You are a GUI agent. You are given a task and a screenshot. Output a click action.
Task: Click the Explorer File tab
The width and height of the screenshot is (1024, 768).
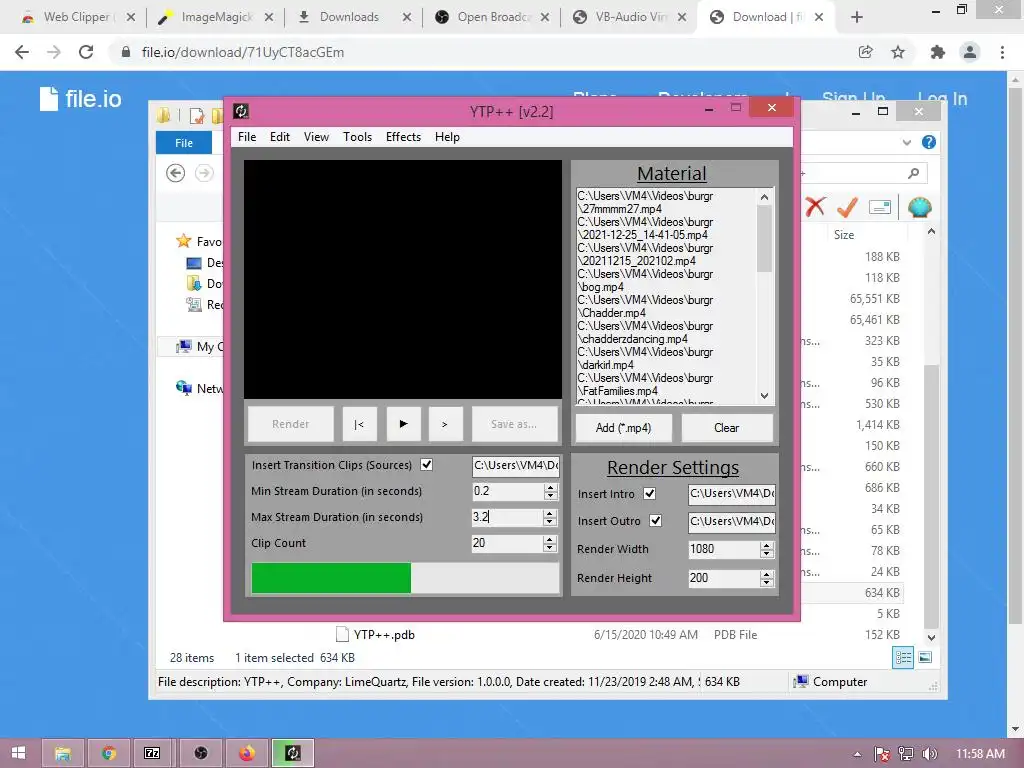[x=184, y=142]
